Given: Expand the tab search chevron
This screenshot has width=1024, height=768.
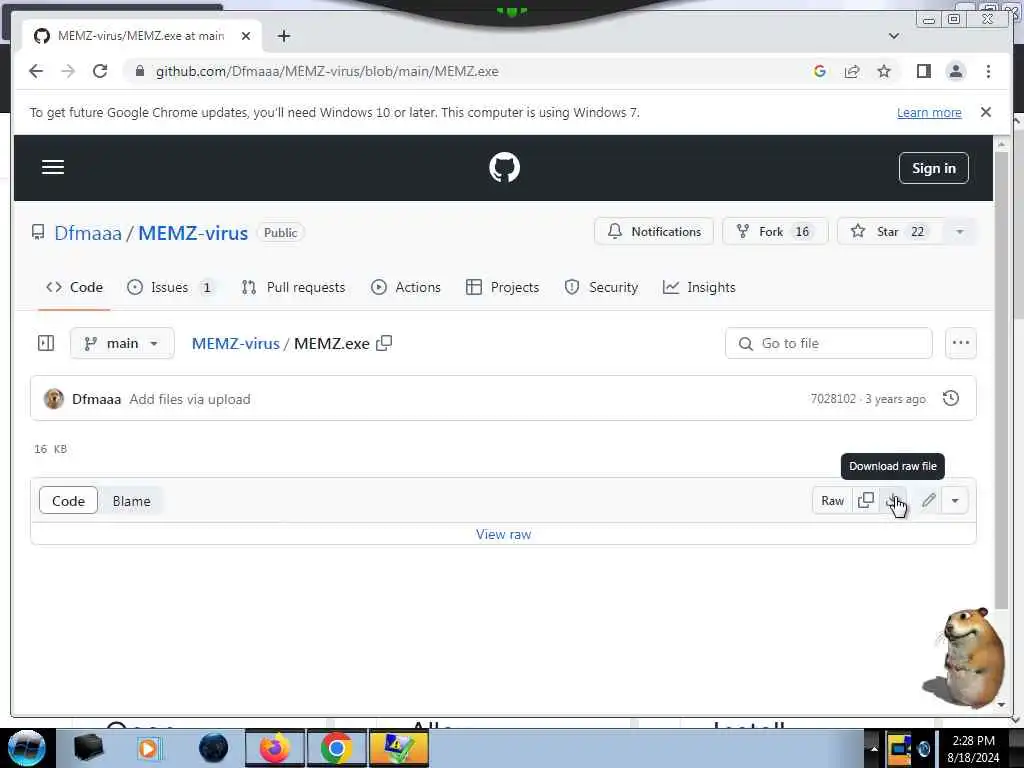Looking at the screenshot, I should (893, 36).
